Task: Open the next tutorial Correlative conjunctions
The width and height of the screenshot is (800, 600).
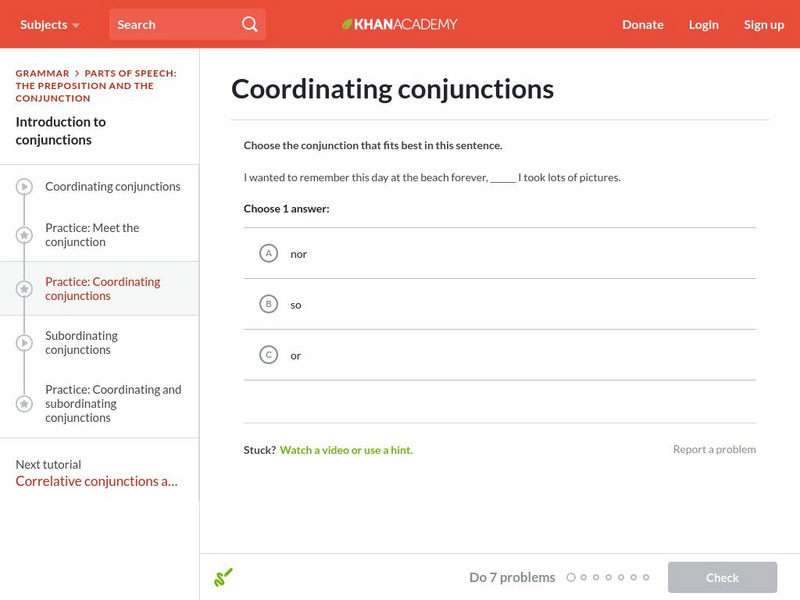Action: [x=97, y=481]
